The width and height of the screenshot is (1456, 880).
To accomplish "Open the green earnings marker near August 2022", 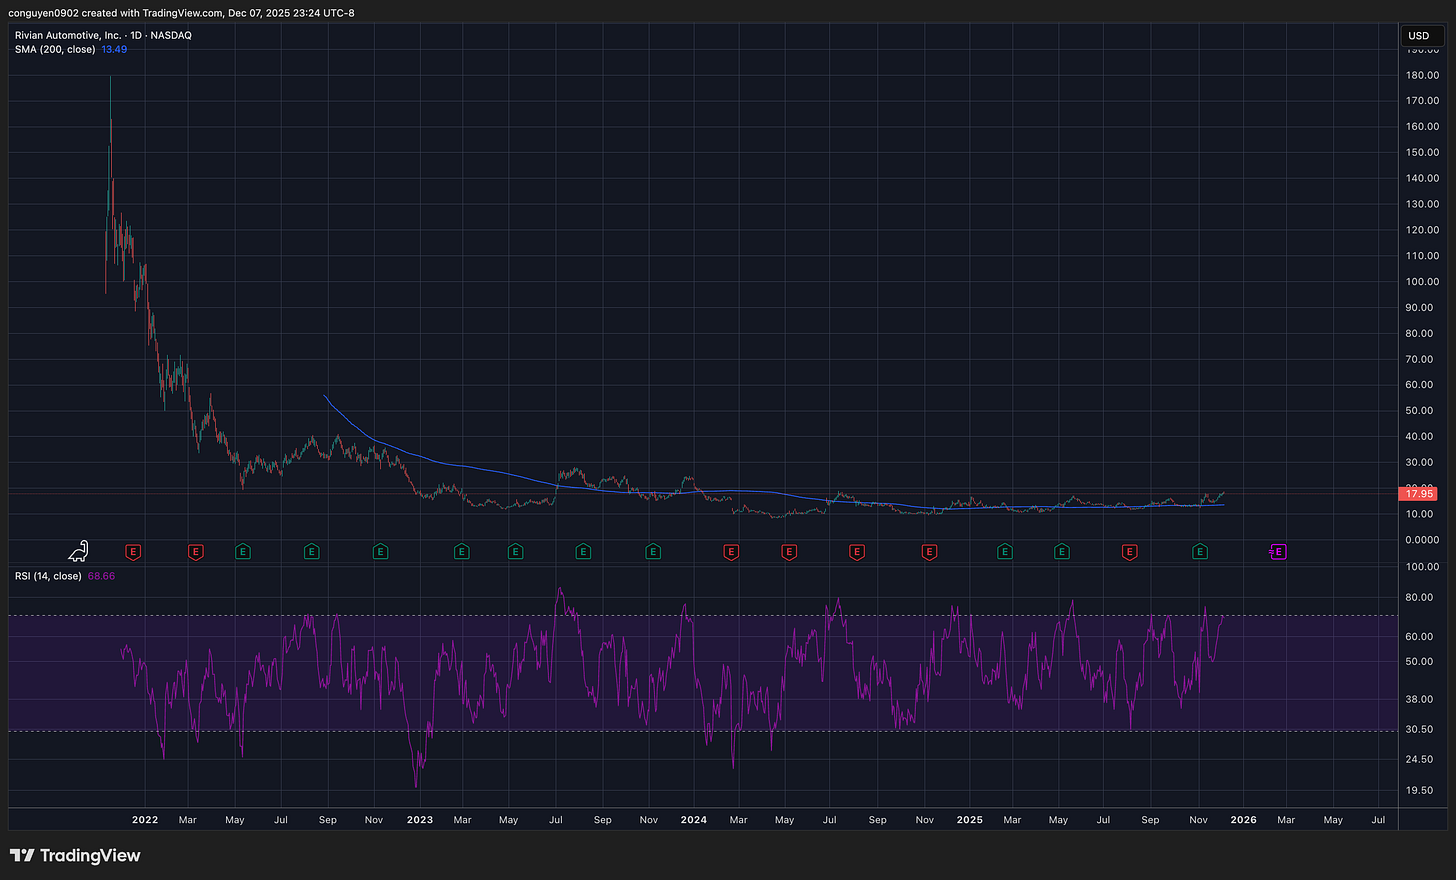I will (311, 551).
